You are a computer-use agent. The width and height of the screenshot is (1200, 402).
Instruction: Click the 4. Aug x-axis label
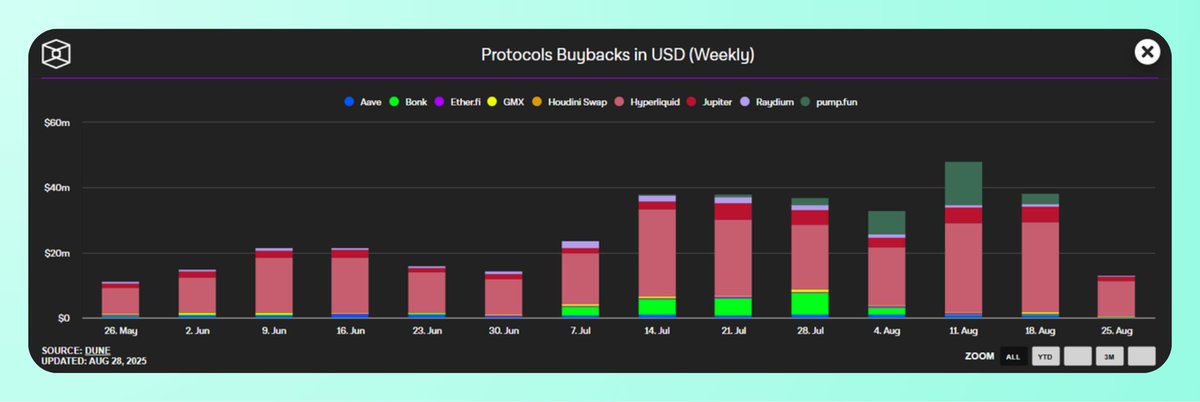point(886,332)
